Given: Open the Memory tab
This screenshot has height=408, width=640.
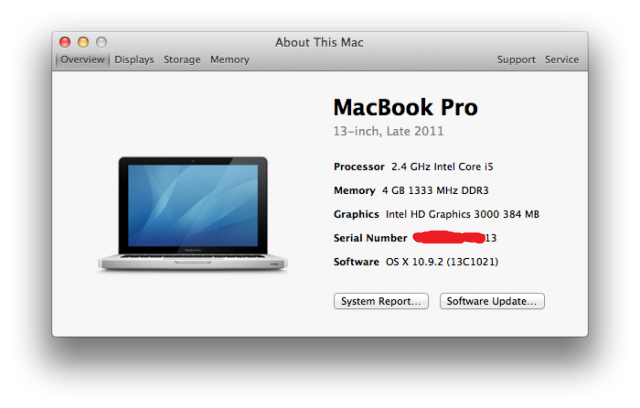Looking at the screenshot, I should tap(229, 60).
